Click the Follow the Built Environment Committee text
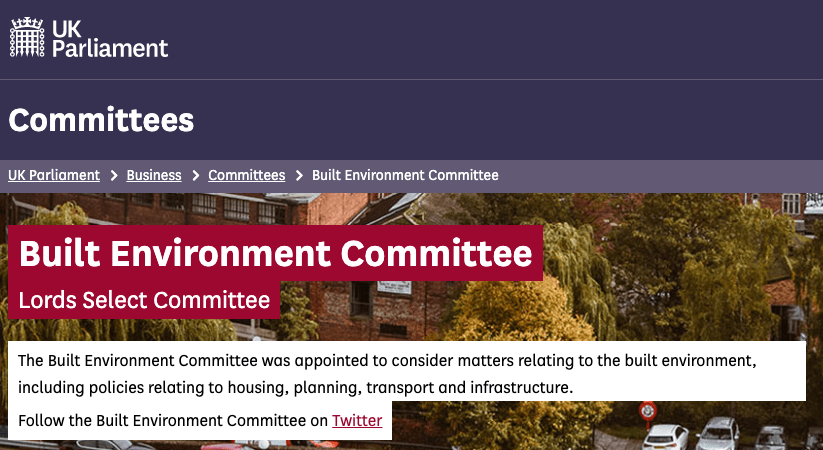The width and height of the screenshot is (823, 450). (172, 421)
